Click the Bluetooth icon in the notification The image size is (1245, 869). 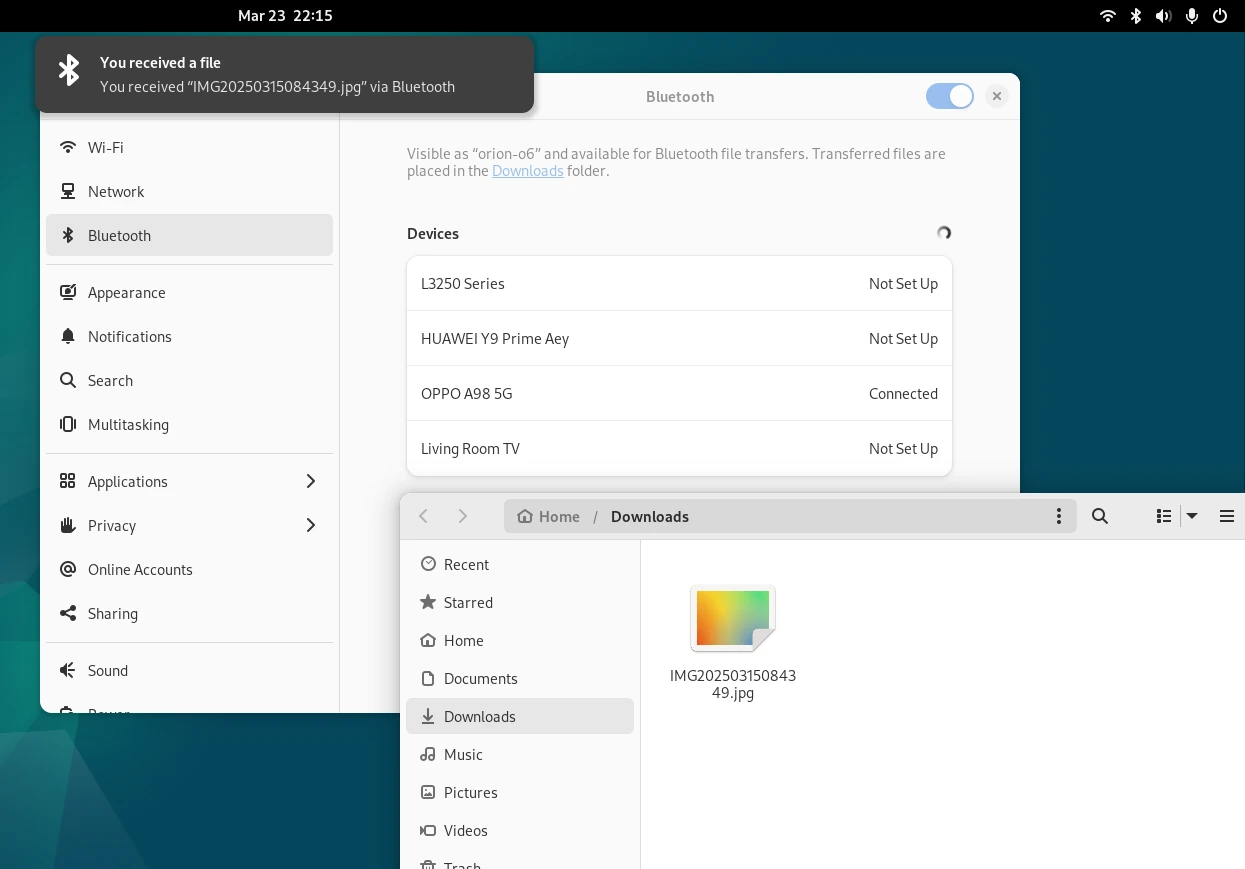tap(68, 70)
